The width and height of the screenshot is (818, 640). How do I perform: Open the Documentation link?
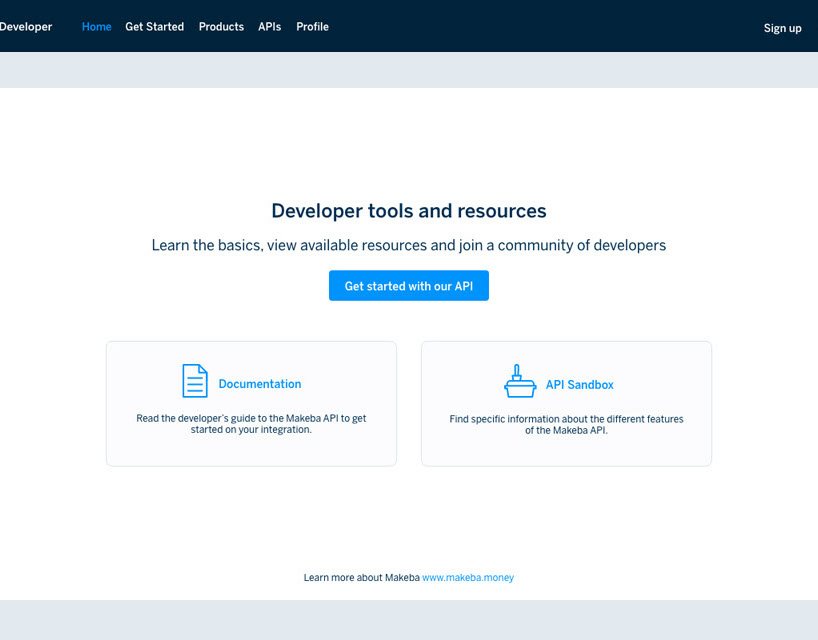[260, 384]
